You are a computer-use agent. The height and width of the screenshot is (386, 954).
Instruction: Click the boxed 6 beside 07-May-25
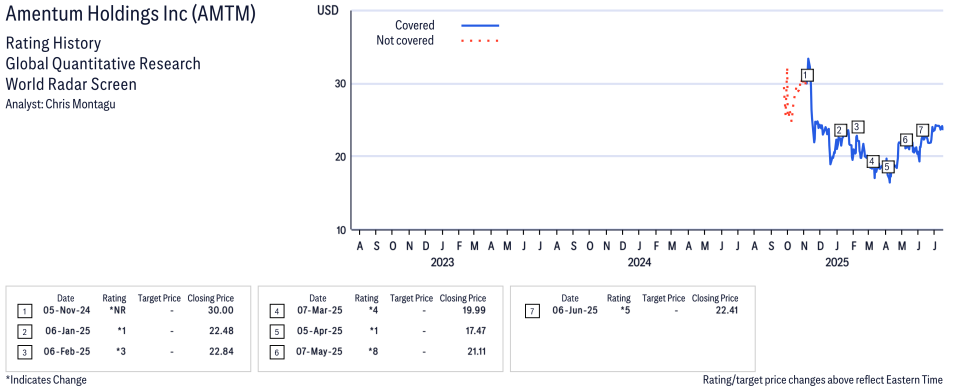[x=276, y=352]
